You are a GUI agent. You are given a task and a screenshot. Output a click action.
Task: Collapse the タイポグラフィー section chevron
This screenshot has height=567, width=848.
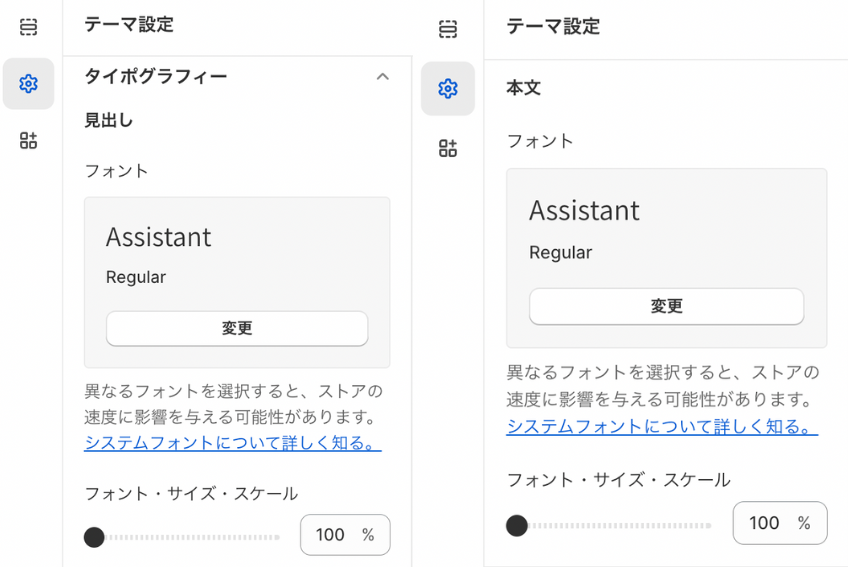(x=382, y=77)
